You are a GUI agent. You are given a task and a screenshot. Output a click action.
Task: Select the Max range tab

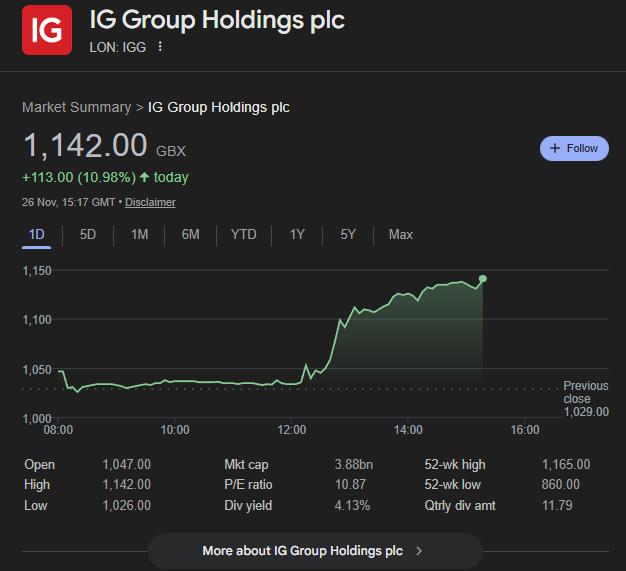tap(400, 235)
